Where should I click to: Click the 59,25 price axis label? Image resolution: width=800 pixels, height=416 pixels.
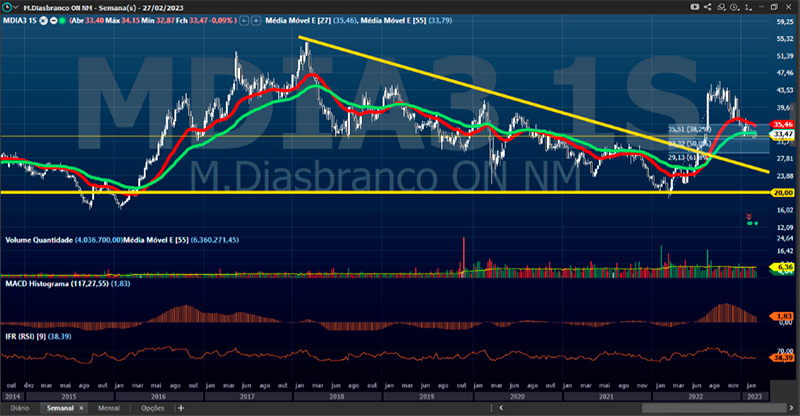tap(785, 22)
